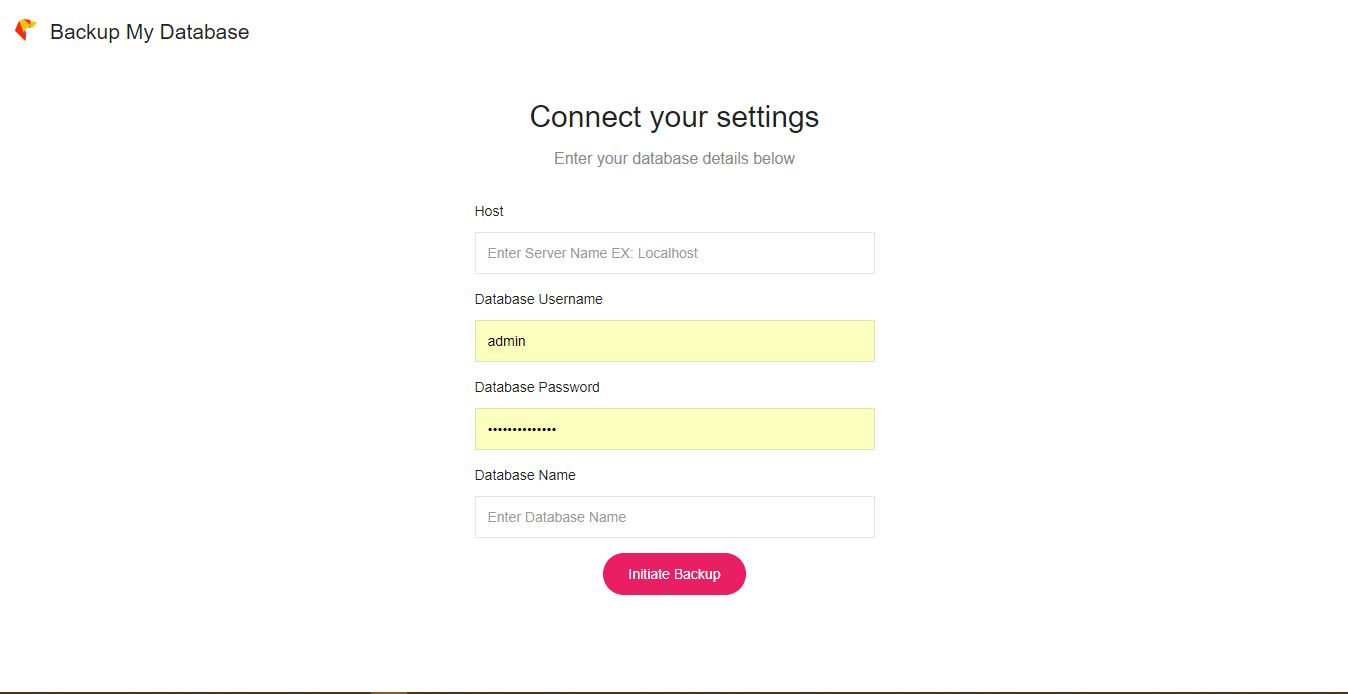The height and width of the screenshot is (694, 1348).
Task: Click the Database Password label
Action: 537,387
